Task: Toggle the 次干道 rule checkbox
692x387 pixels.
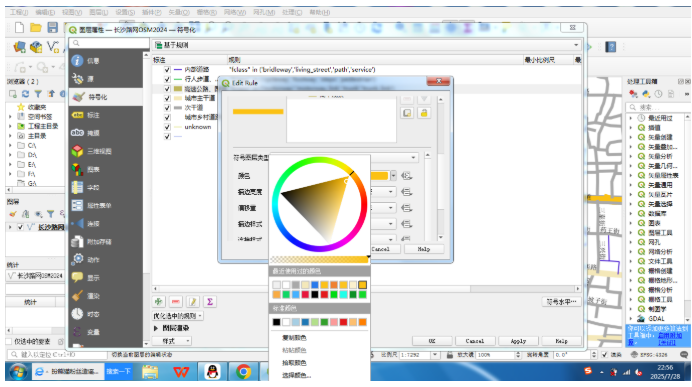Action: [x=167, y=108]
